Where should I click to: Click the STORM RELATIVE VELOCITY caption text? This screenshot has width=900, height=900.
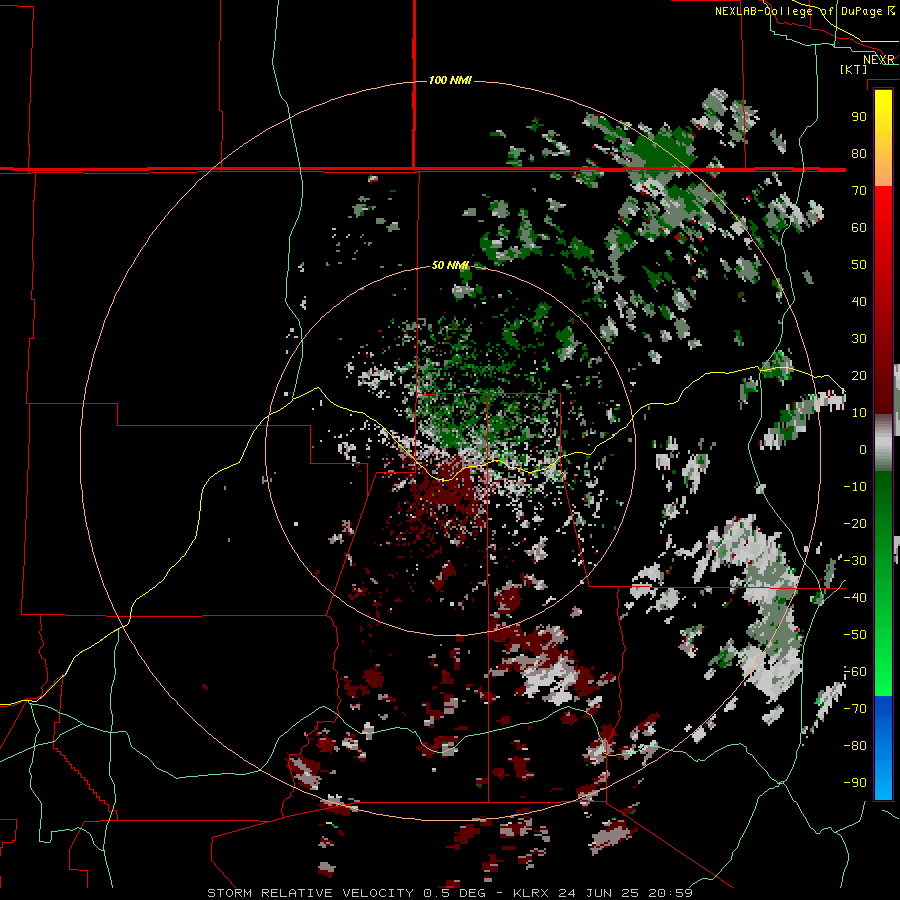click(x=310, y=893)
